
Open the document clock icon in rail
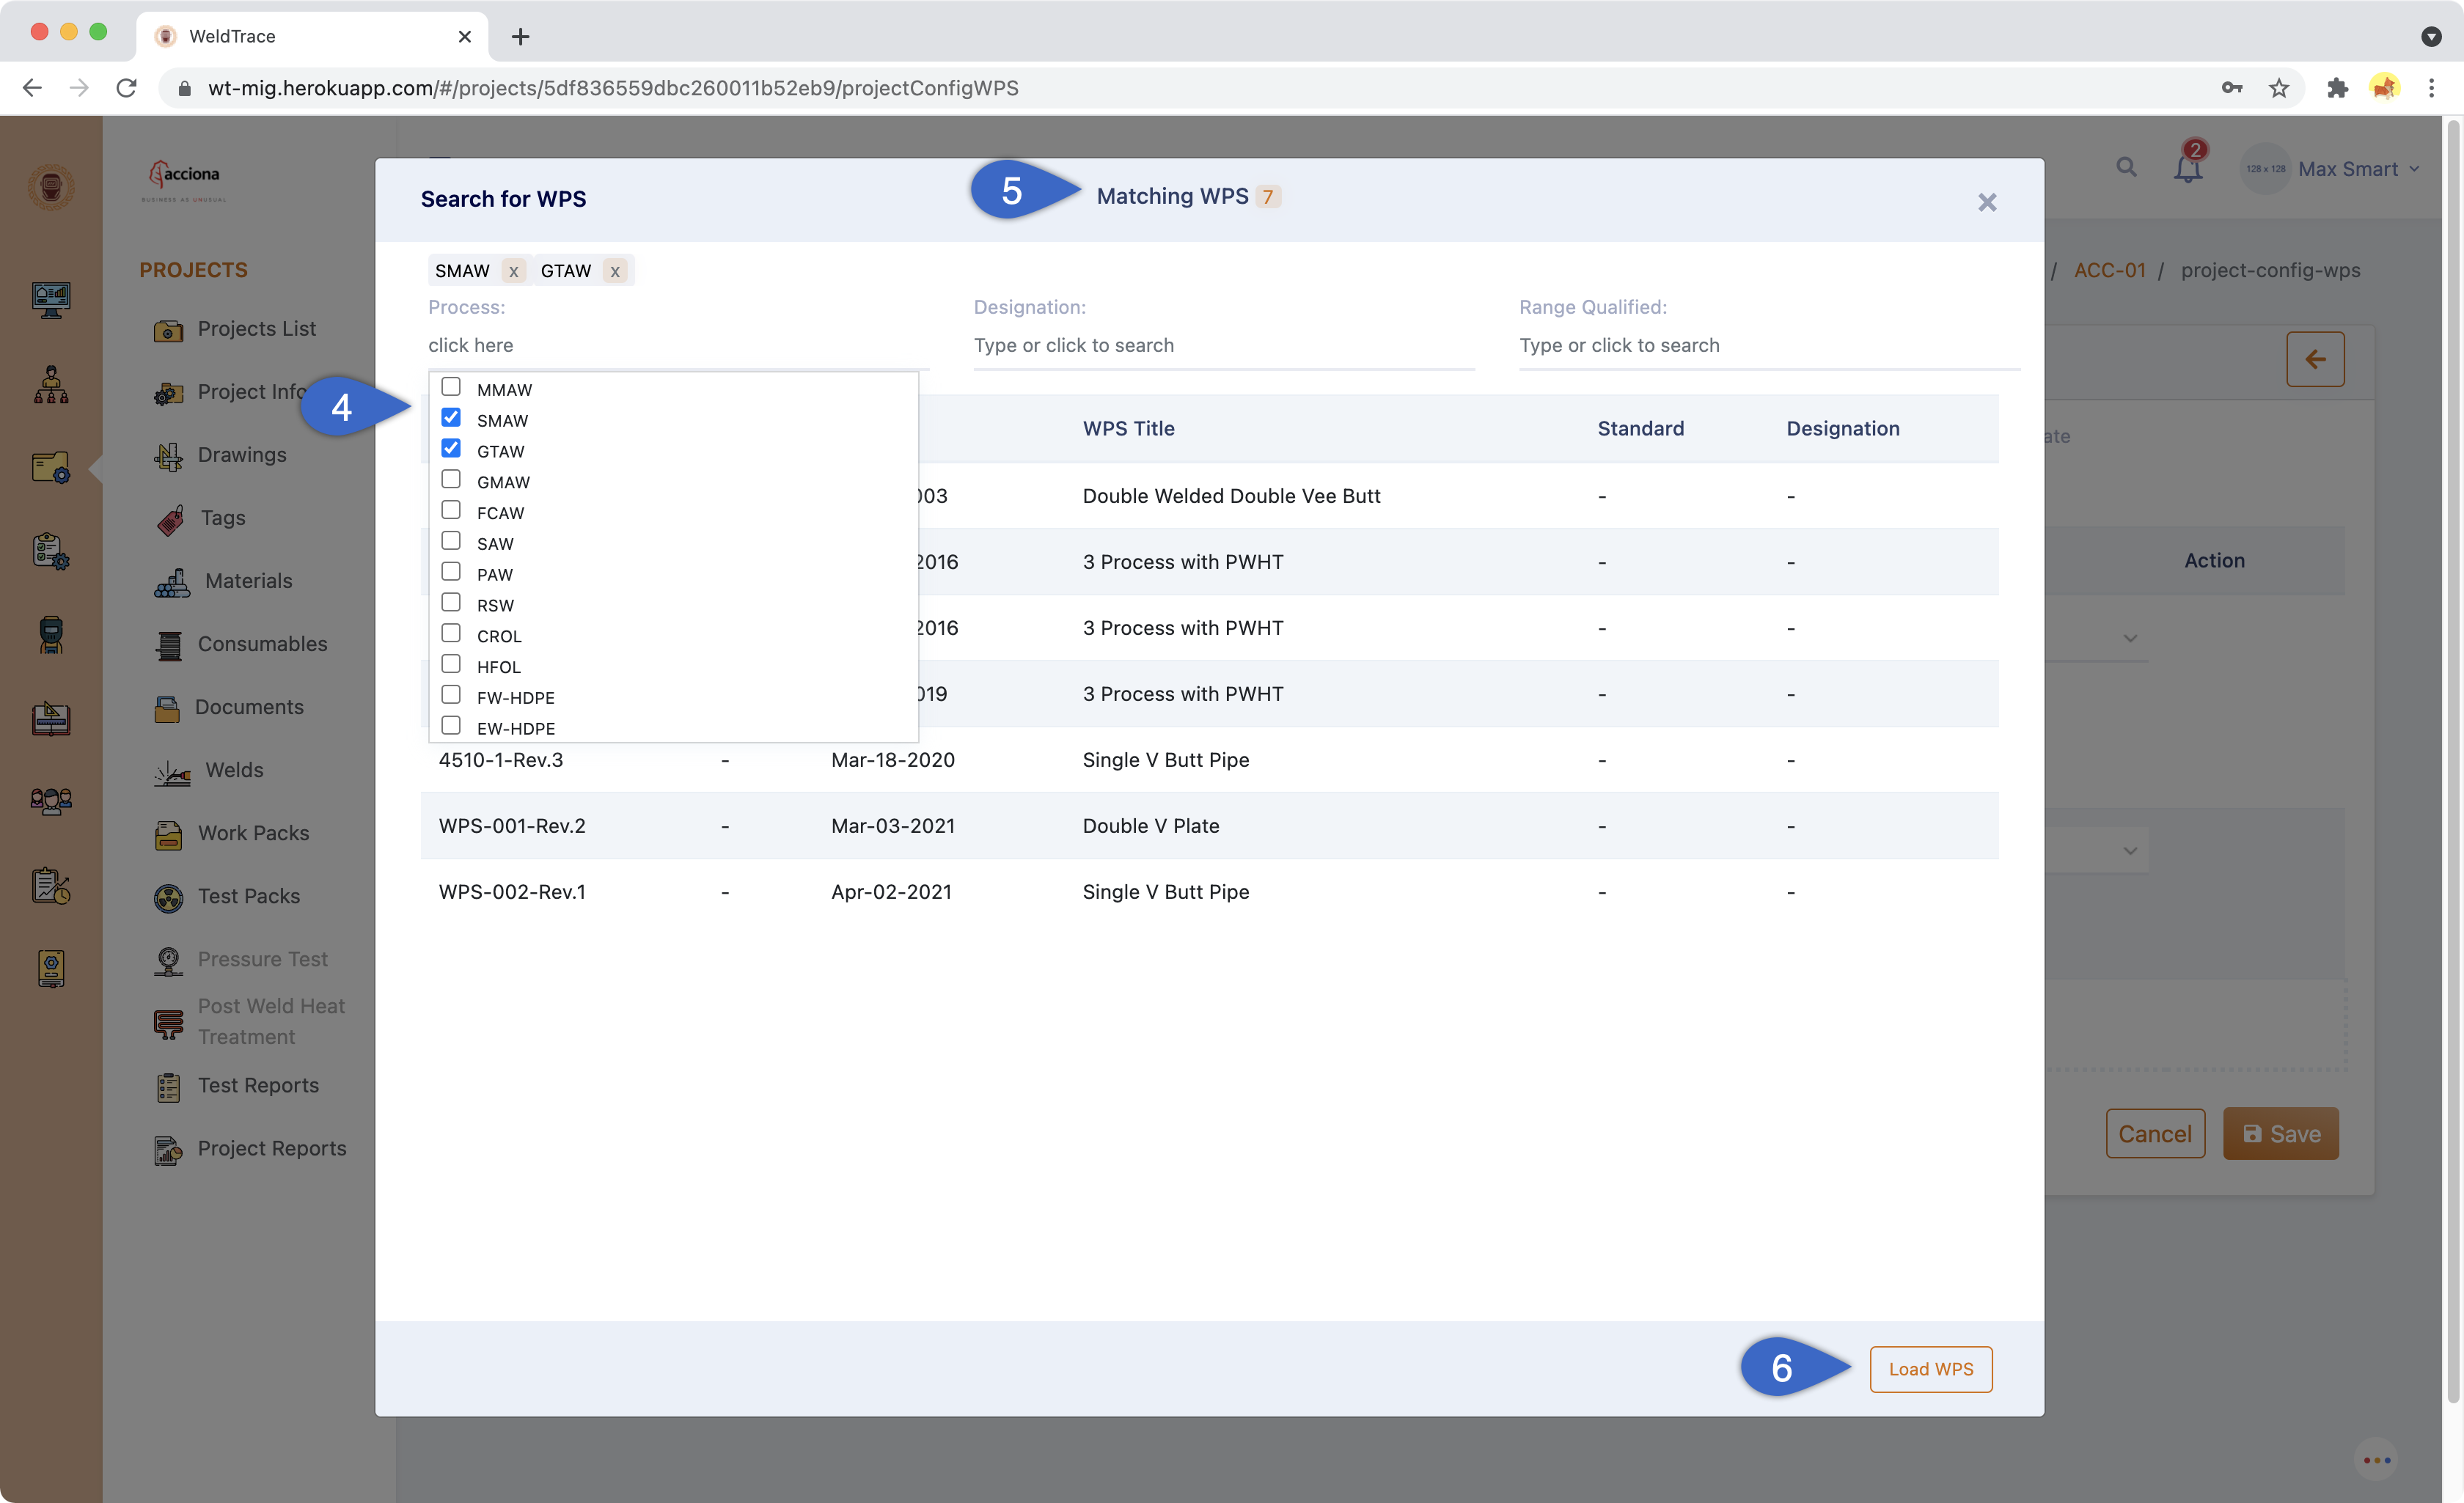[51, 886]
